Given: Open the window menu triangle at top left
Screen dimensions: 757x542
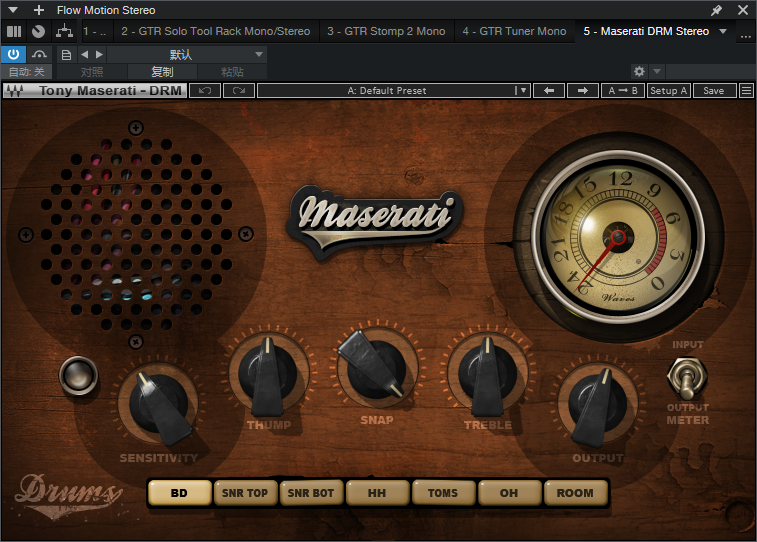Looking at the screenshot, I should pyautogui.click(x=13, y=10).
